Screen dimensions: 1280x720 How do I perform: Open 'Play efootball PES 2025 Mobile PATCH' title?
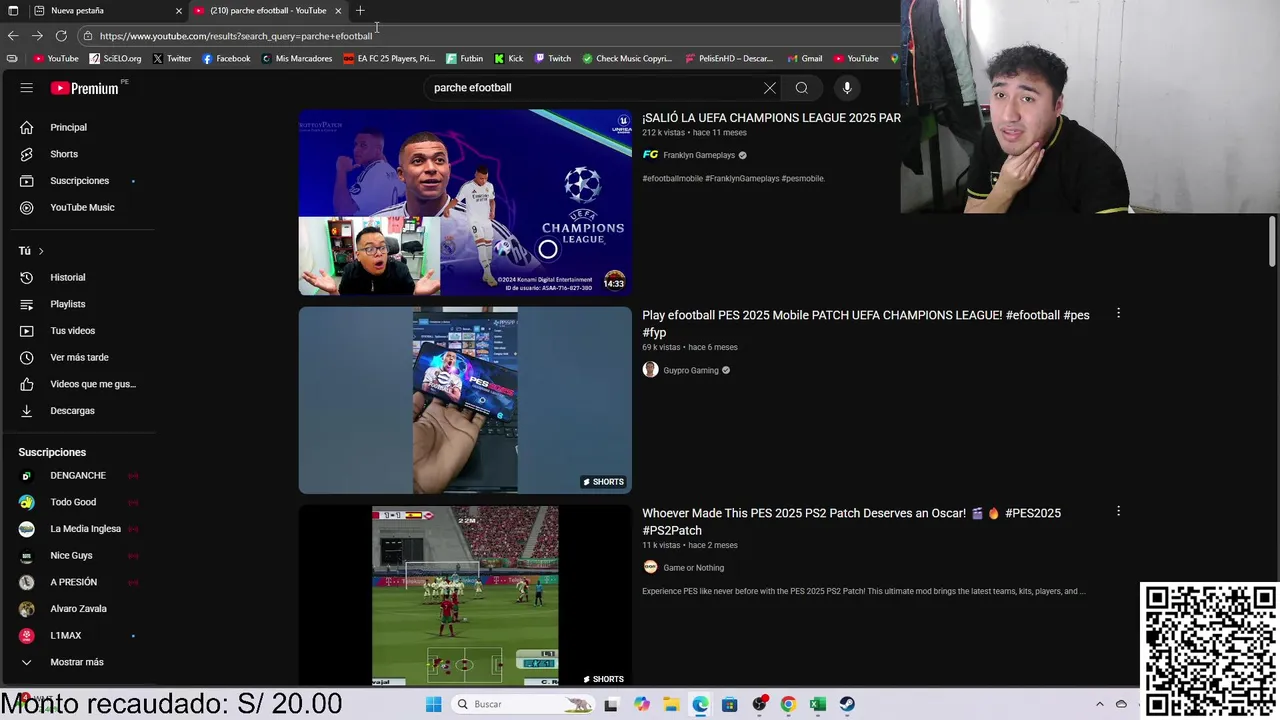pyautogui.click(x=866, y=323)
